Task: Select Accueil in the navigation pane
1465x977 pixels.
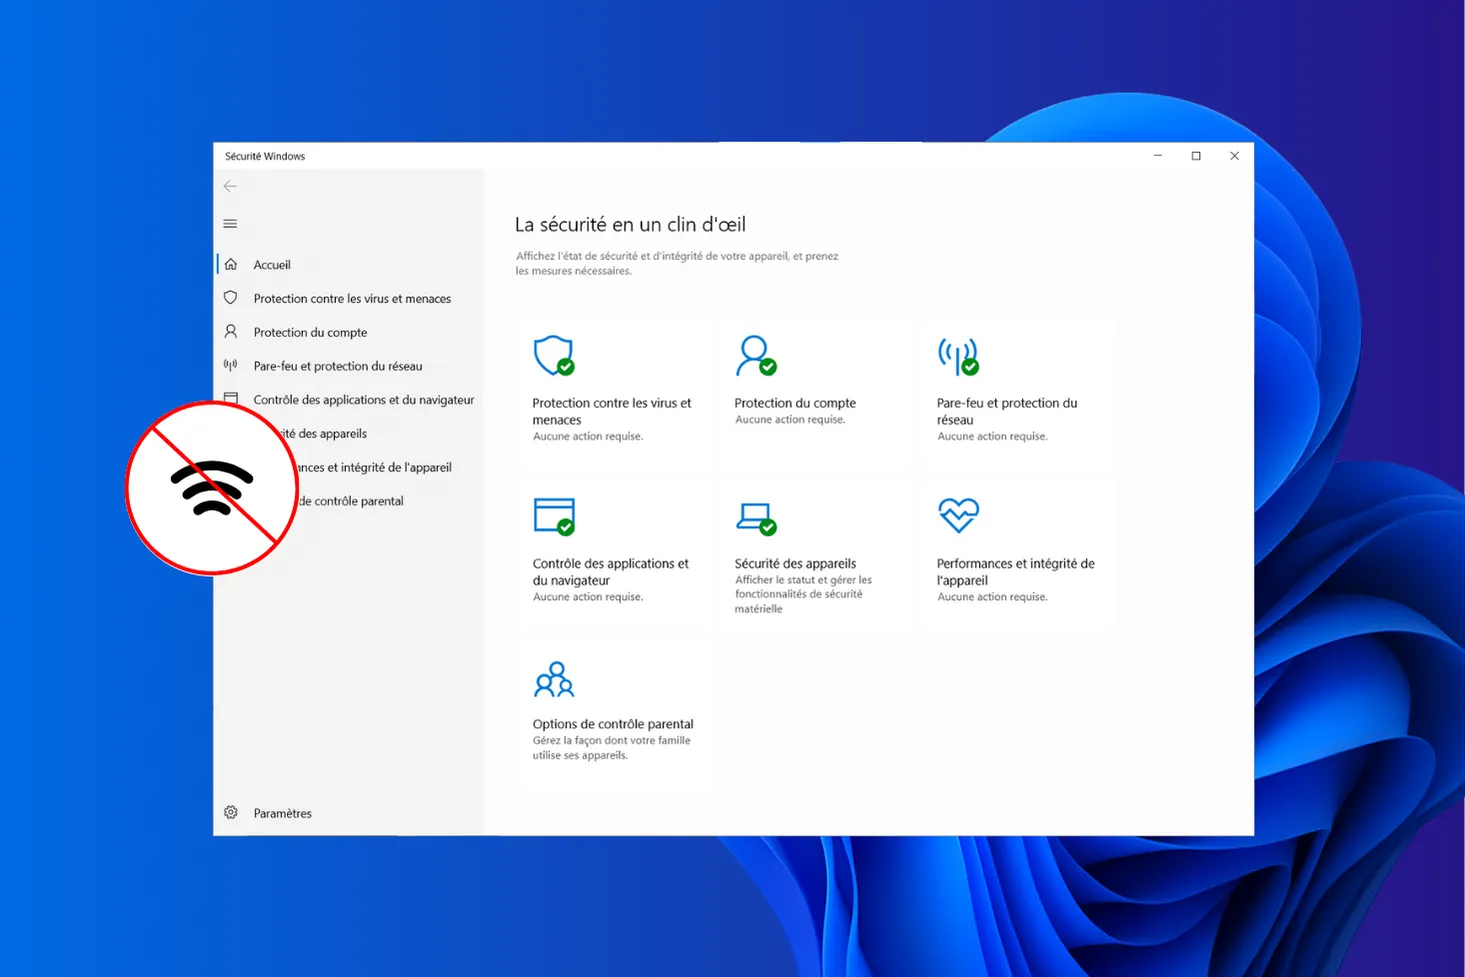Action: click(270, 263)
